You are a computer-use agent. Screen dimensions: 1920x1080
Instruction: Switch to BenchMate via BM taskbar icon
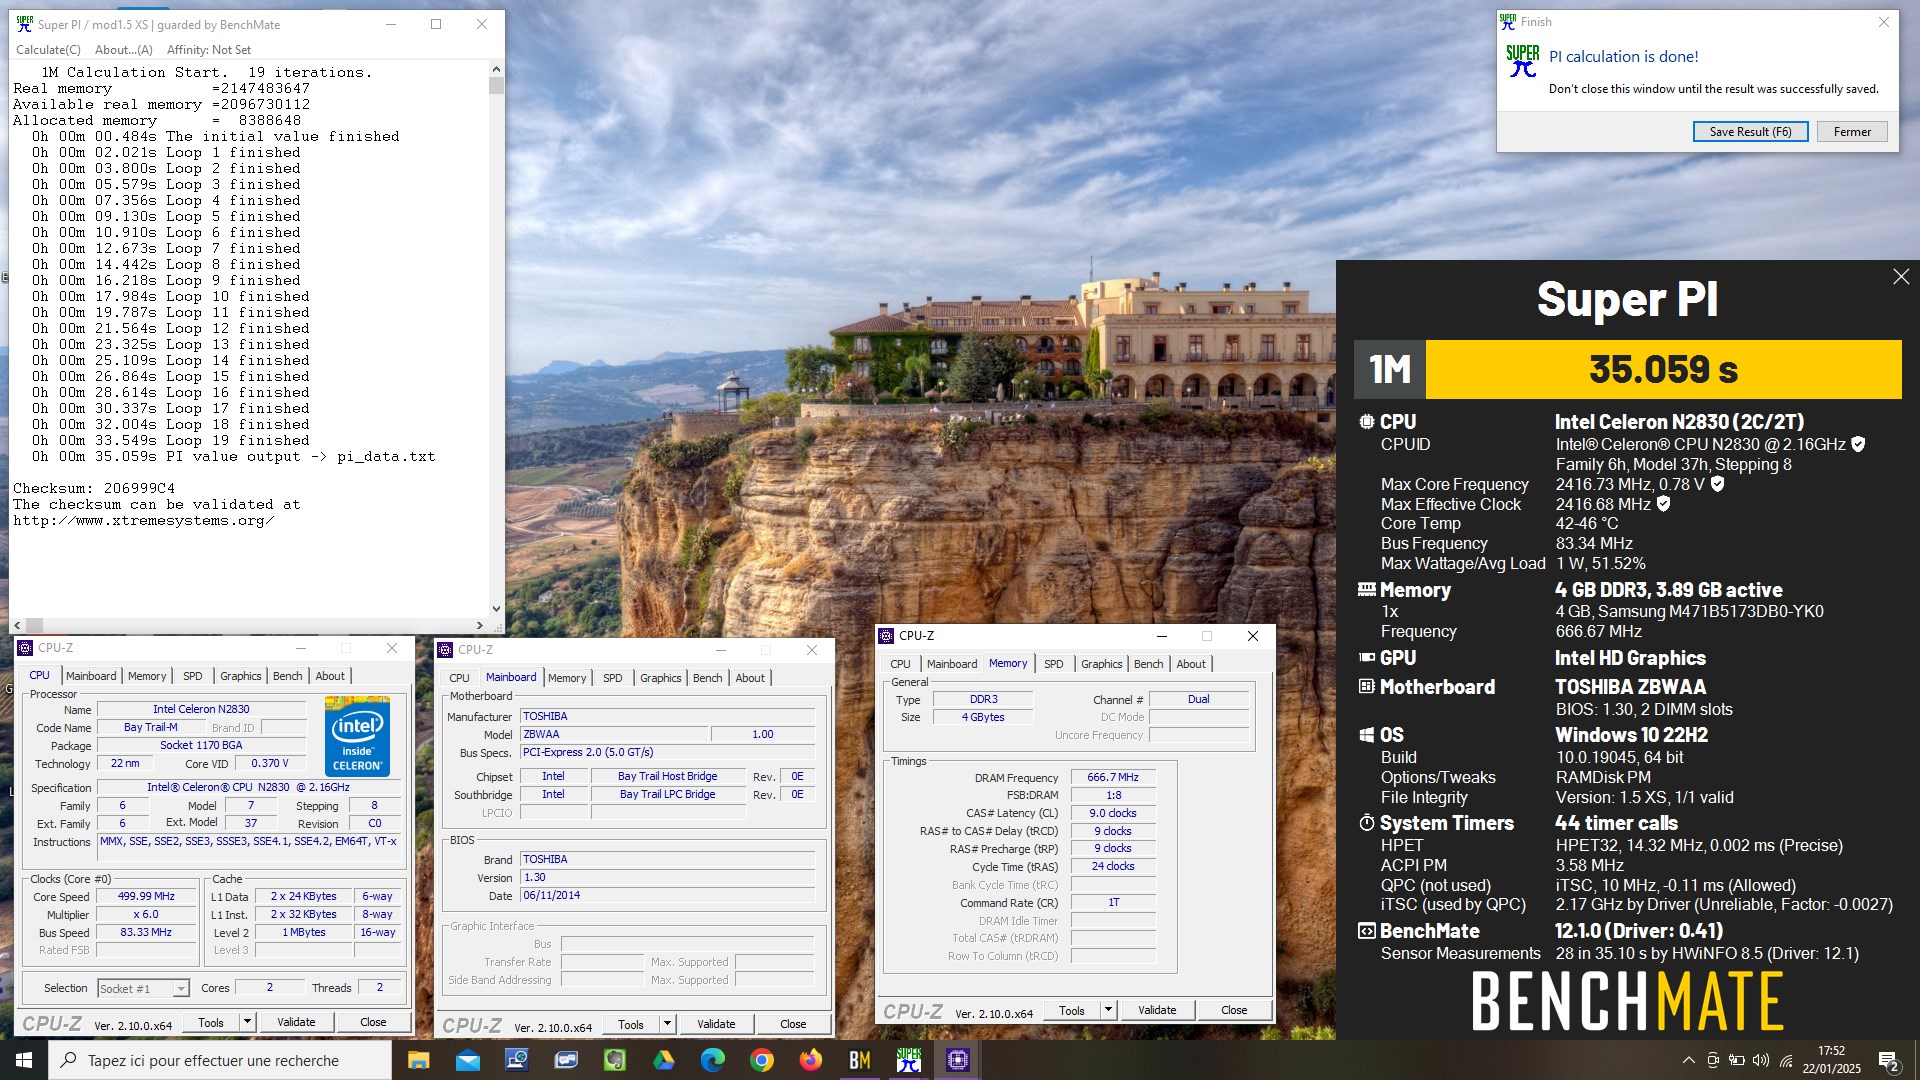(x=859, y=1060)
